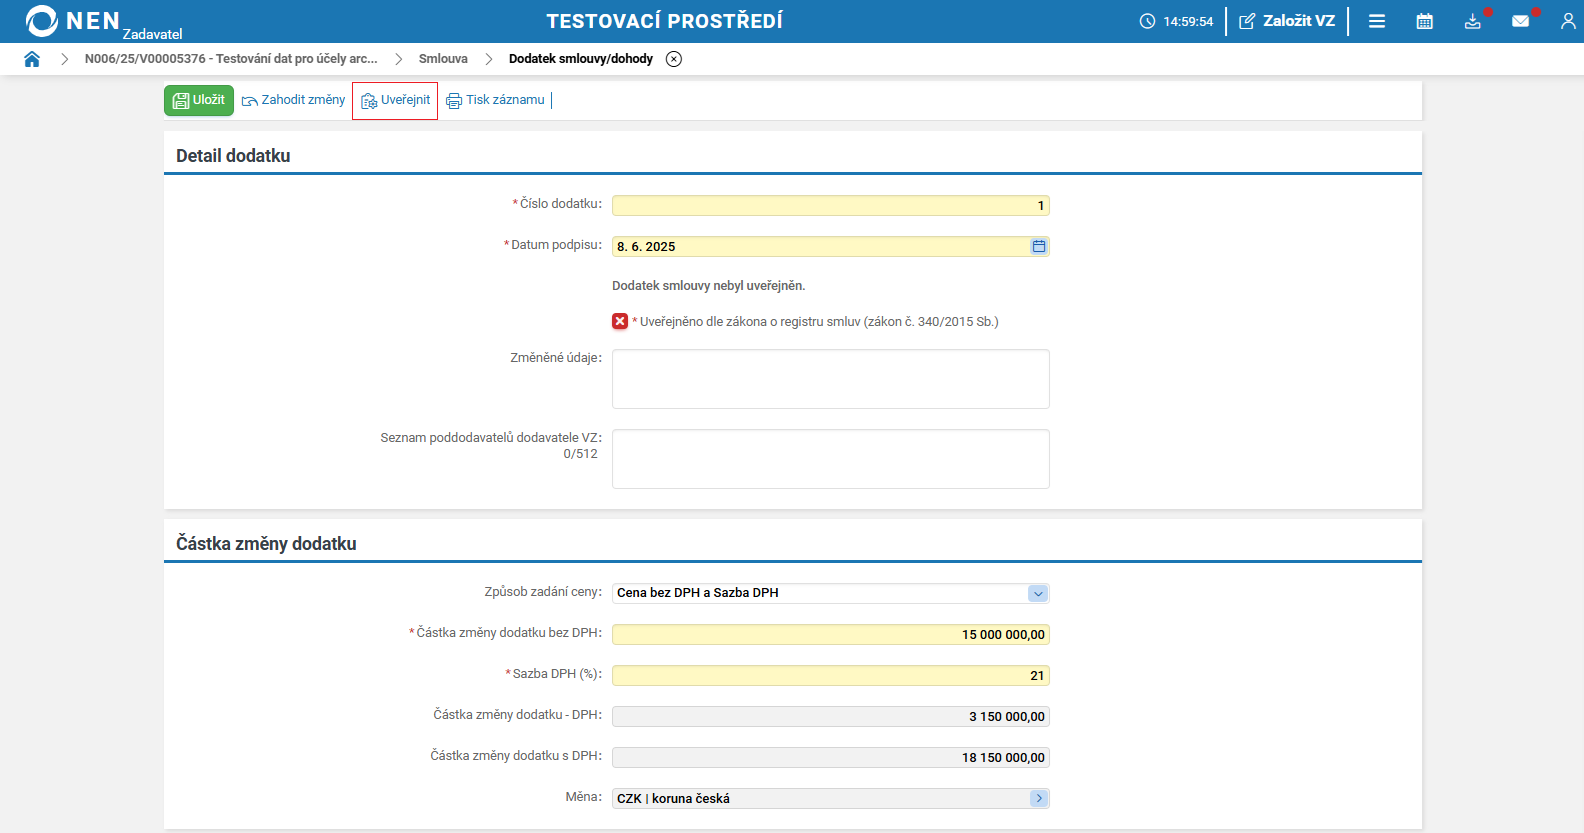Publish the addendum with Uveřejnit
This screenshot has width=1584, height=833.
(395, 100)
